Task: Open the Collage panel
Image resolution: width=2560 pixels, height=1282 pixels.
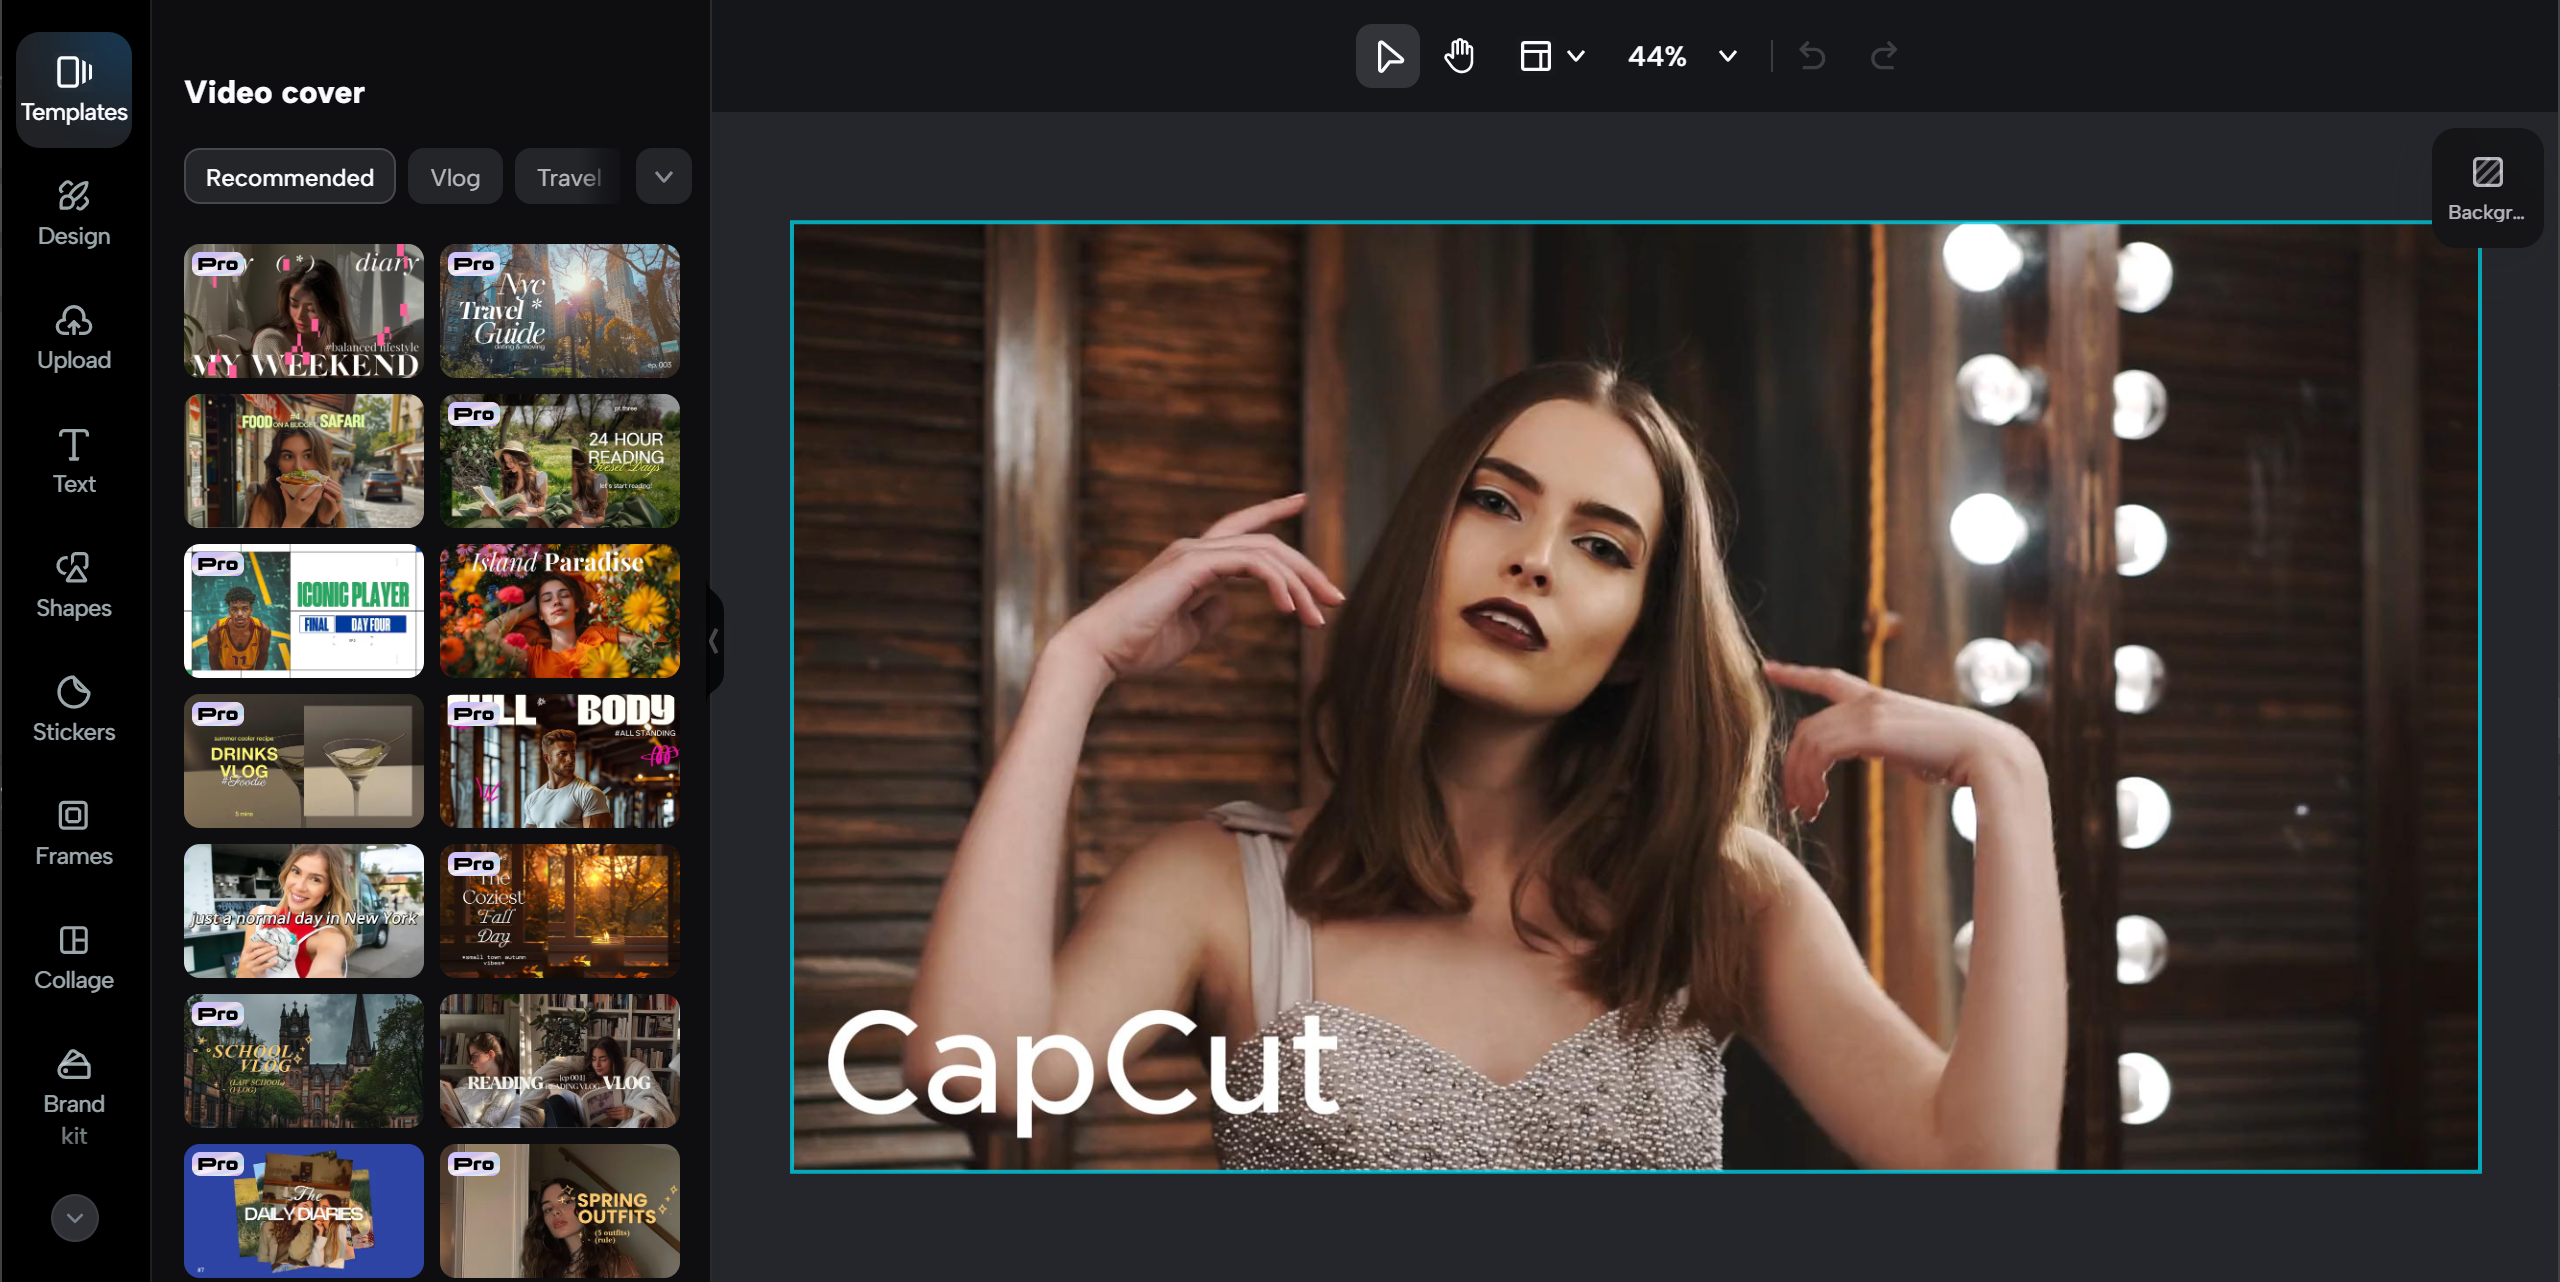Action: [x=74, y=957]
